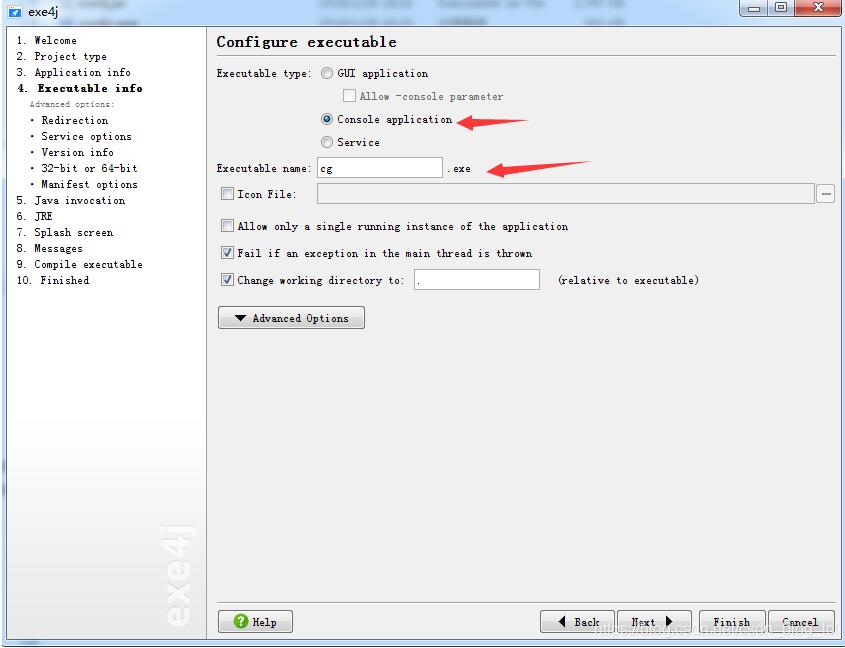This screenshot has height=648, width=845.
Task: Minimize the exe4j window
Action: pyautogui.click(x=754, y=8)
